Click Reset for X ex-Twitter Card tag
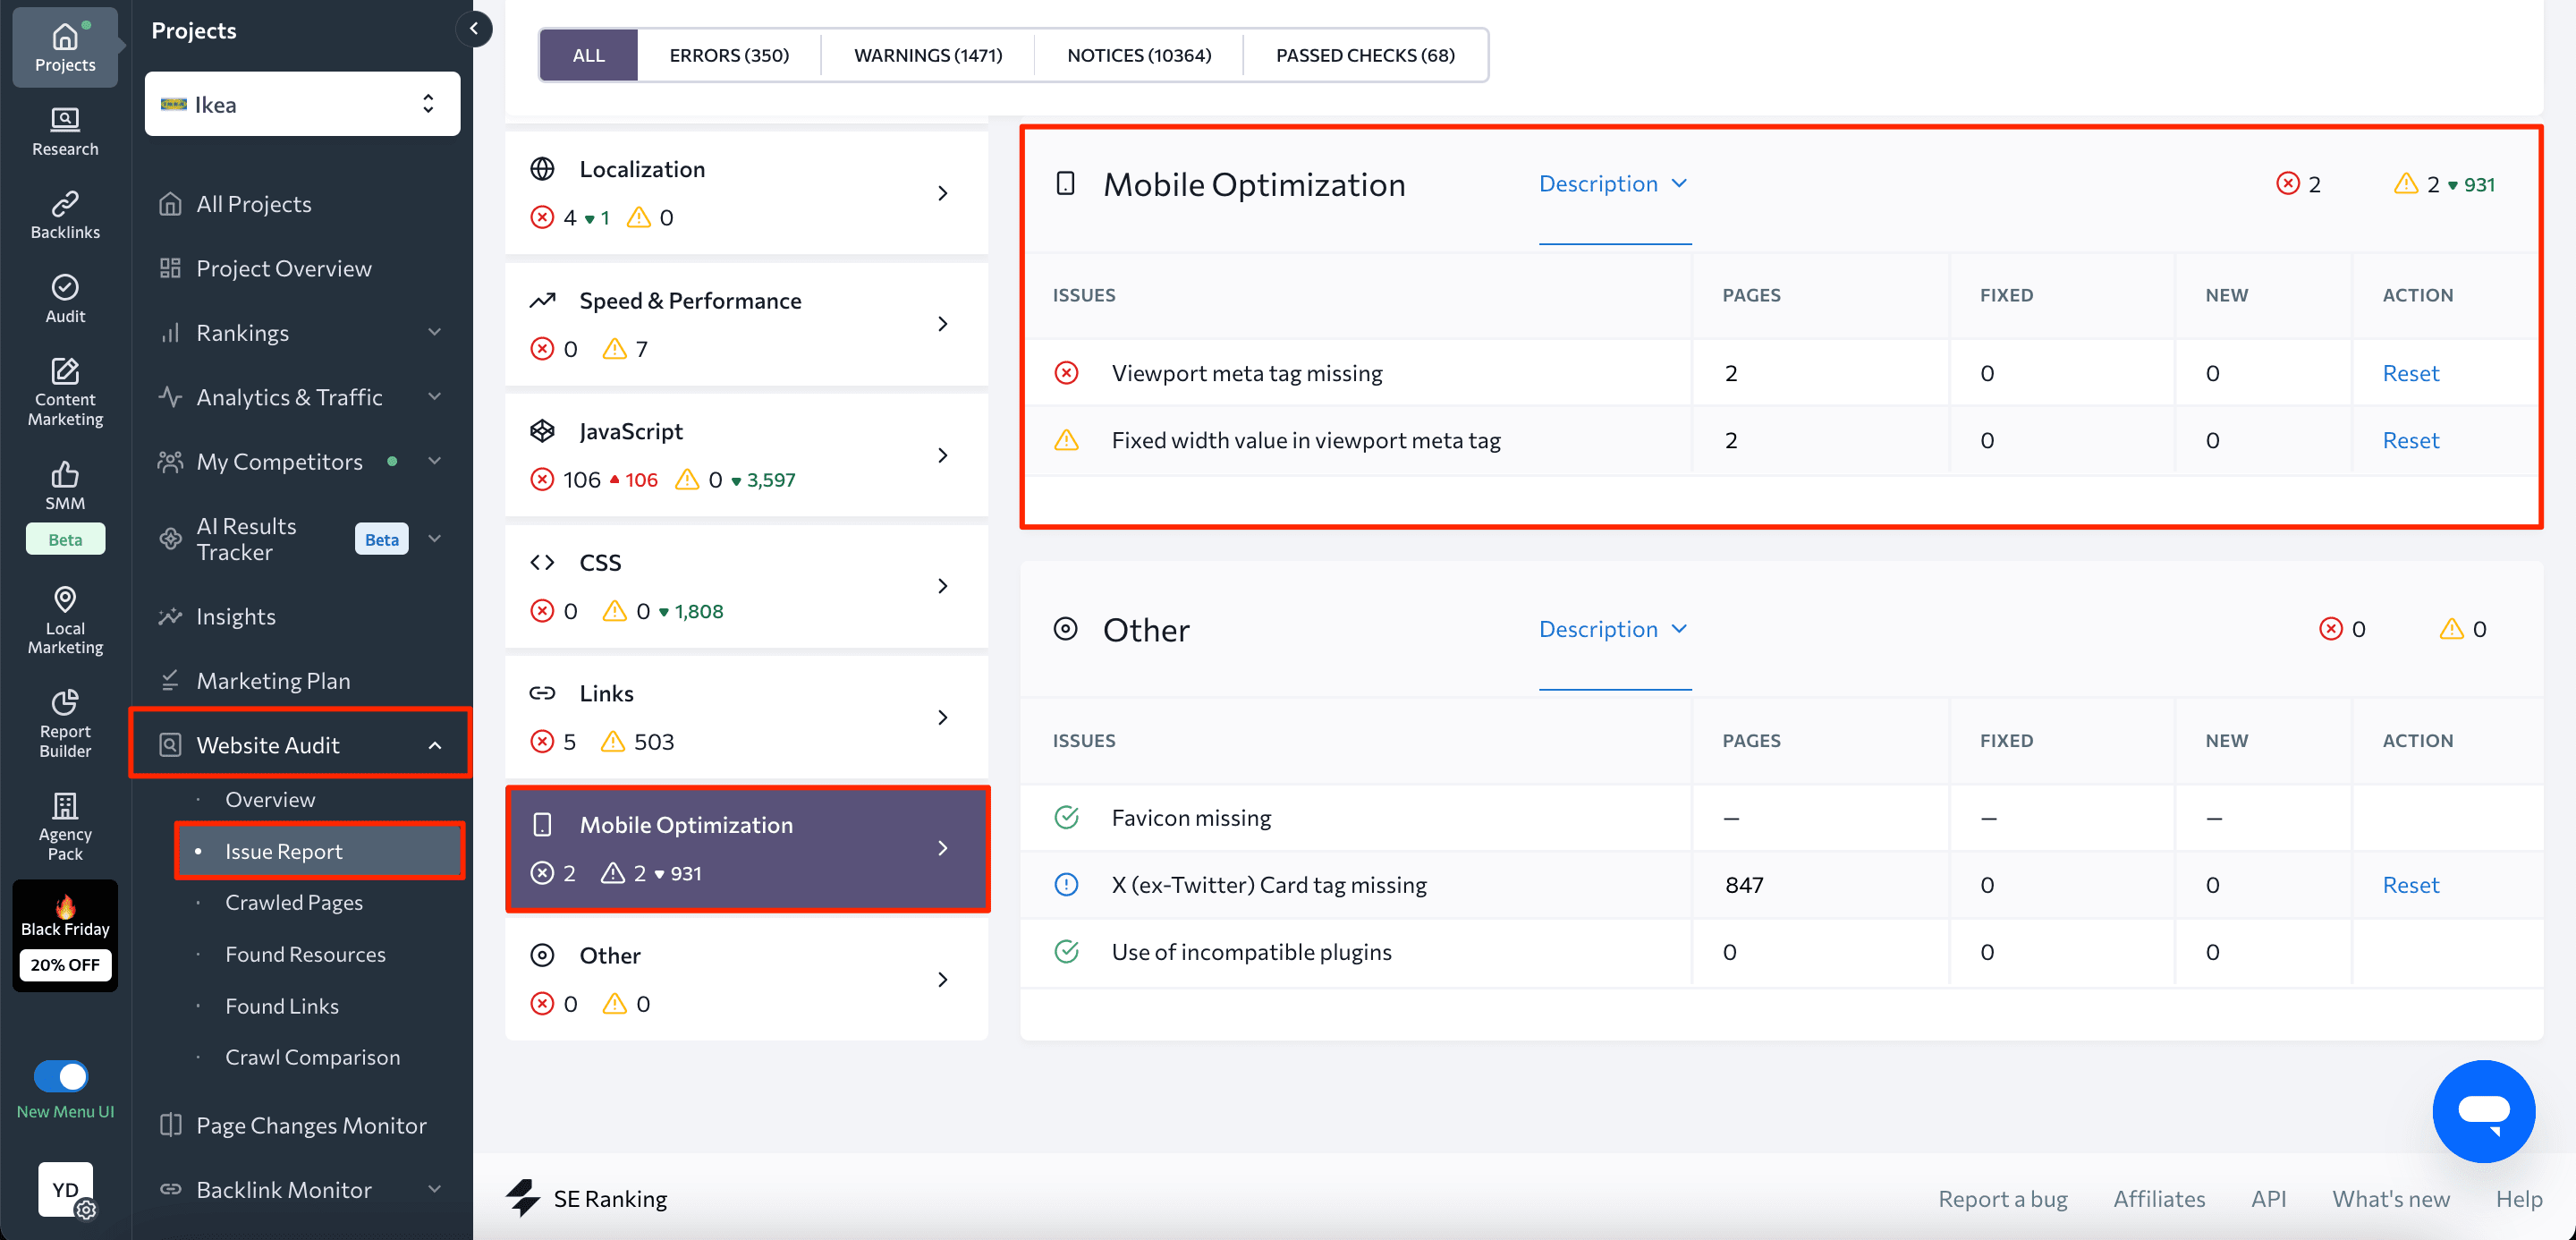This screenshot has height=1240, width=2576. [2411, 884]
